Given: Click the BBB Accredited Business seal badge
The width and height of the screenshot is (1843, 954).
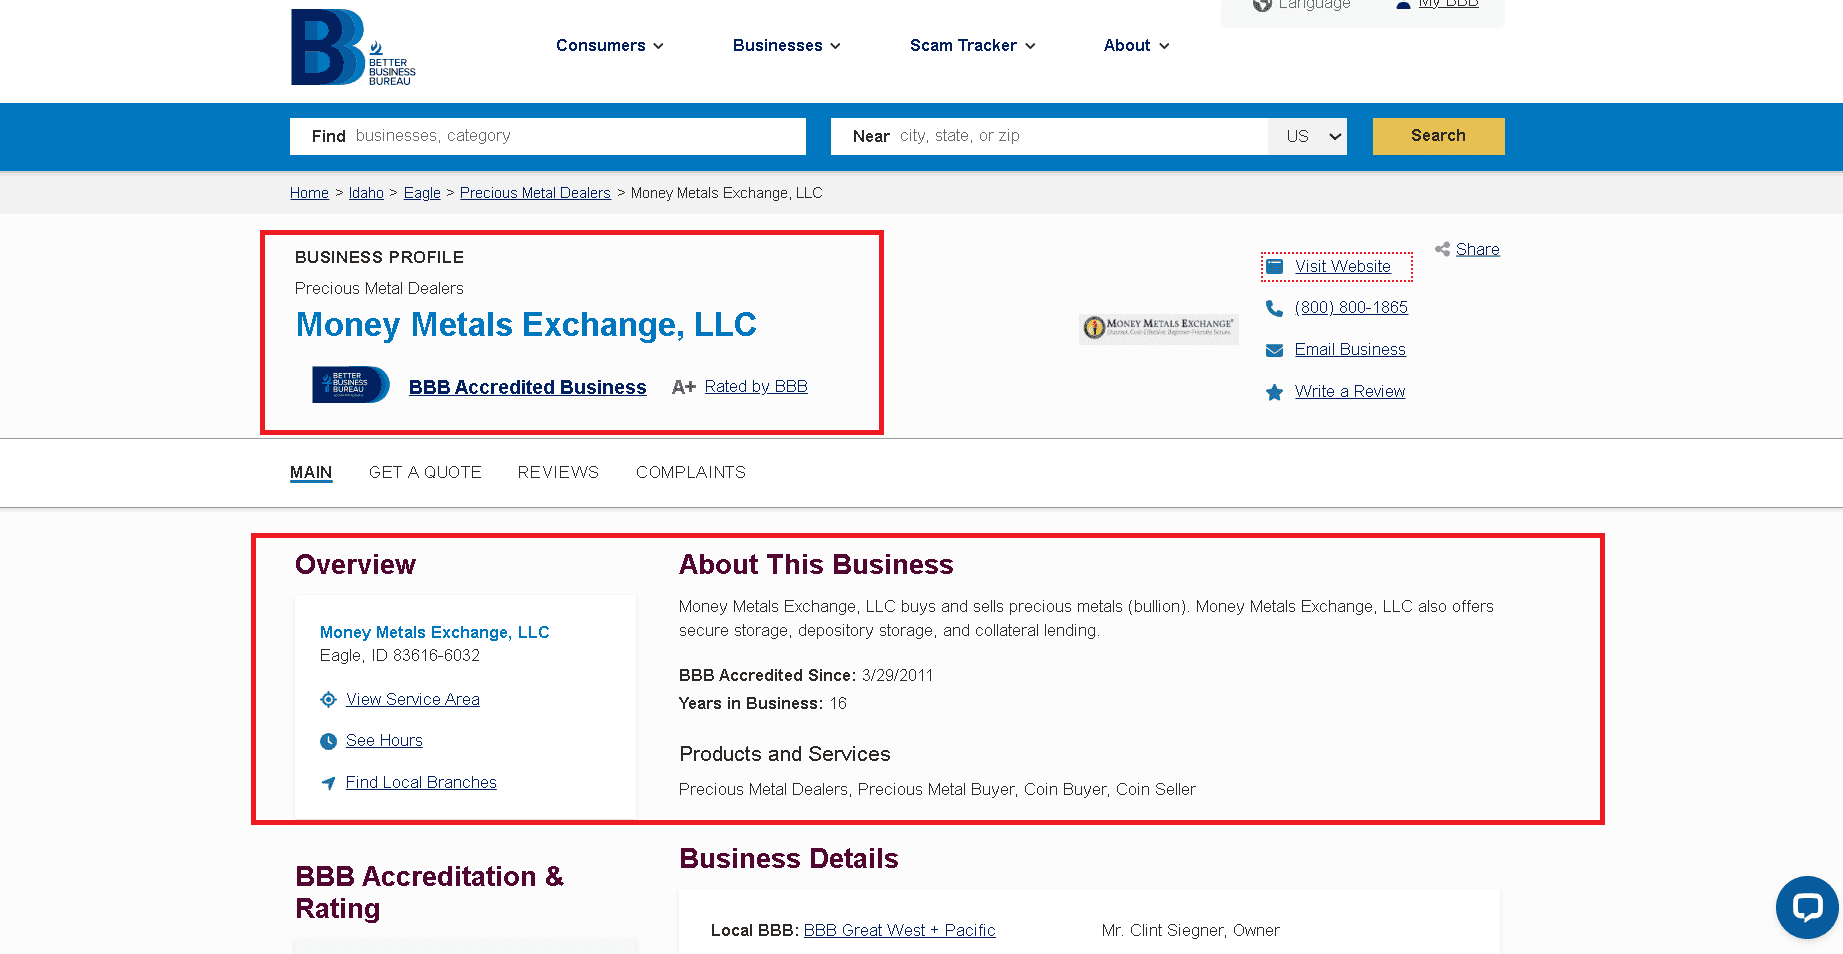Looking at the screenshot, I should (x=351, y=385).
